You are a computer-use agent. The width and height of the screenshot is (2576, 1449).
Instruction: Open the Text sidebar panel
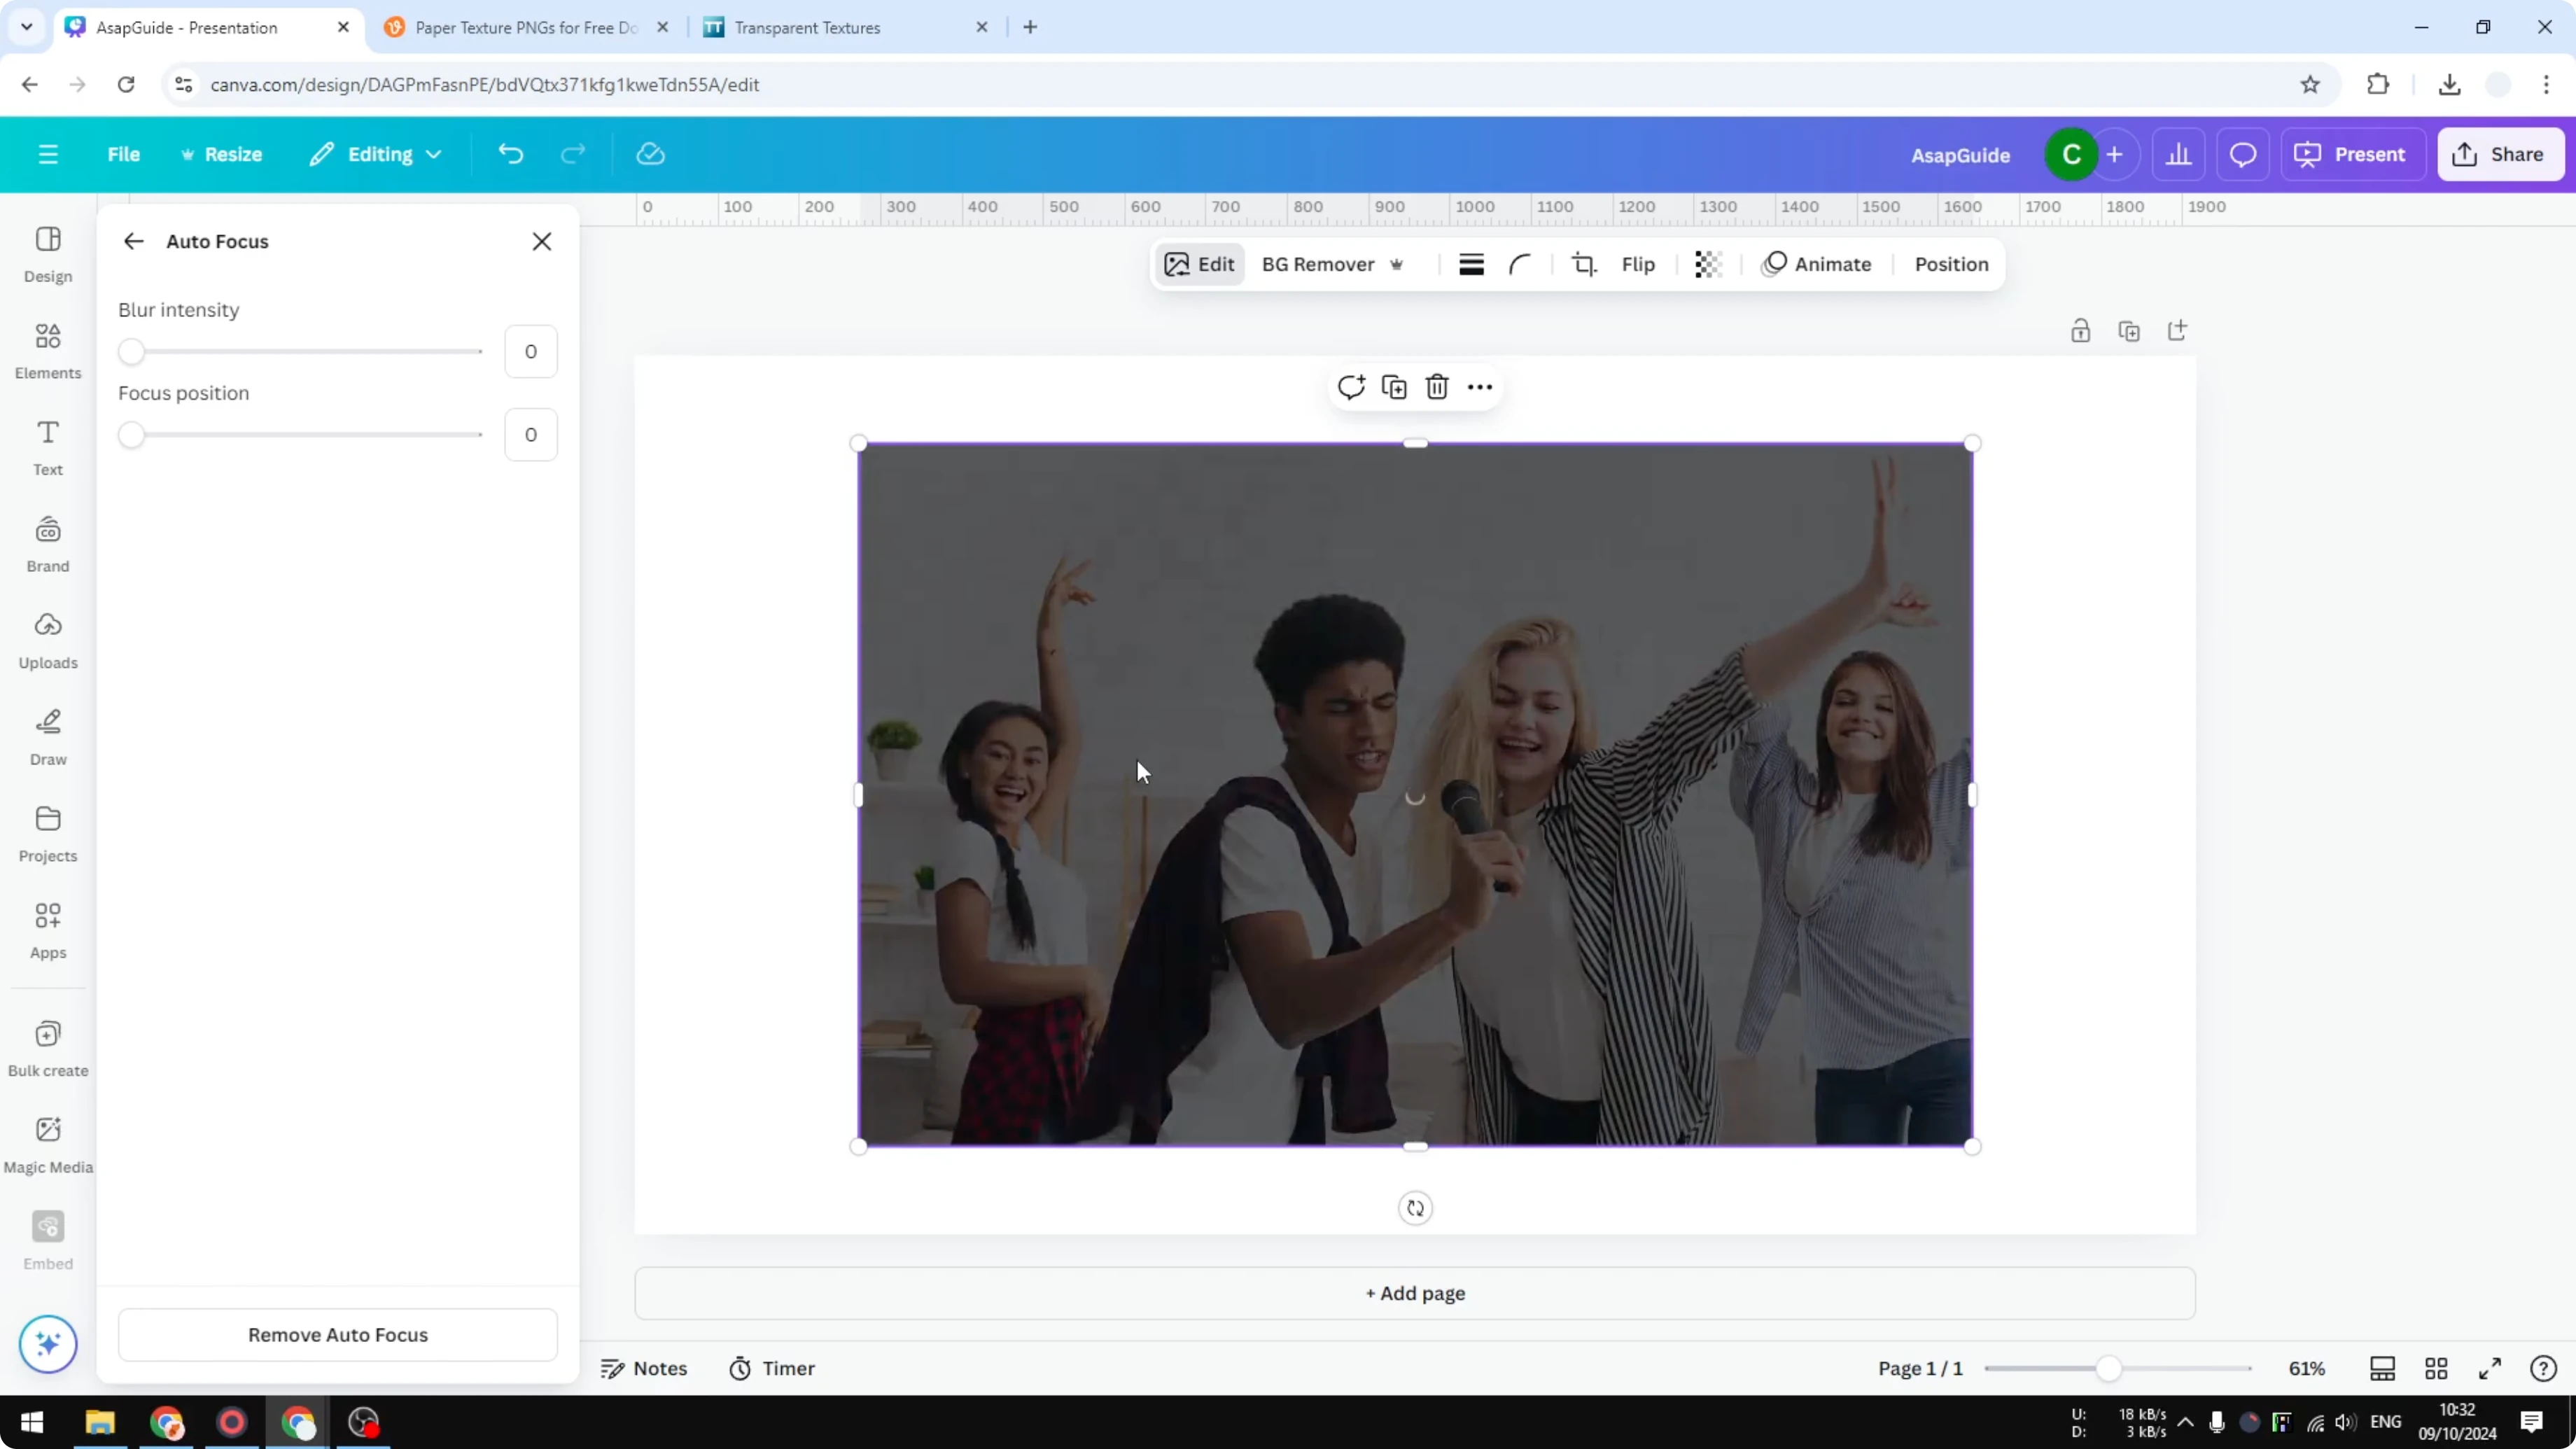click(x=48, y=447)
